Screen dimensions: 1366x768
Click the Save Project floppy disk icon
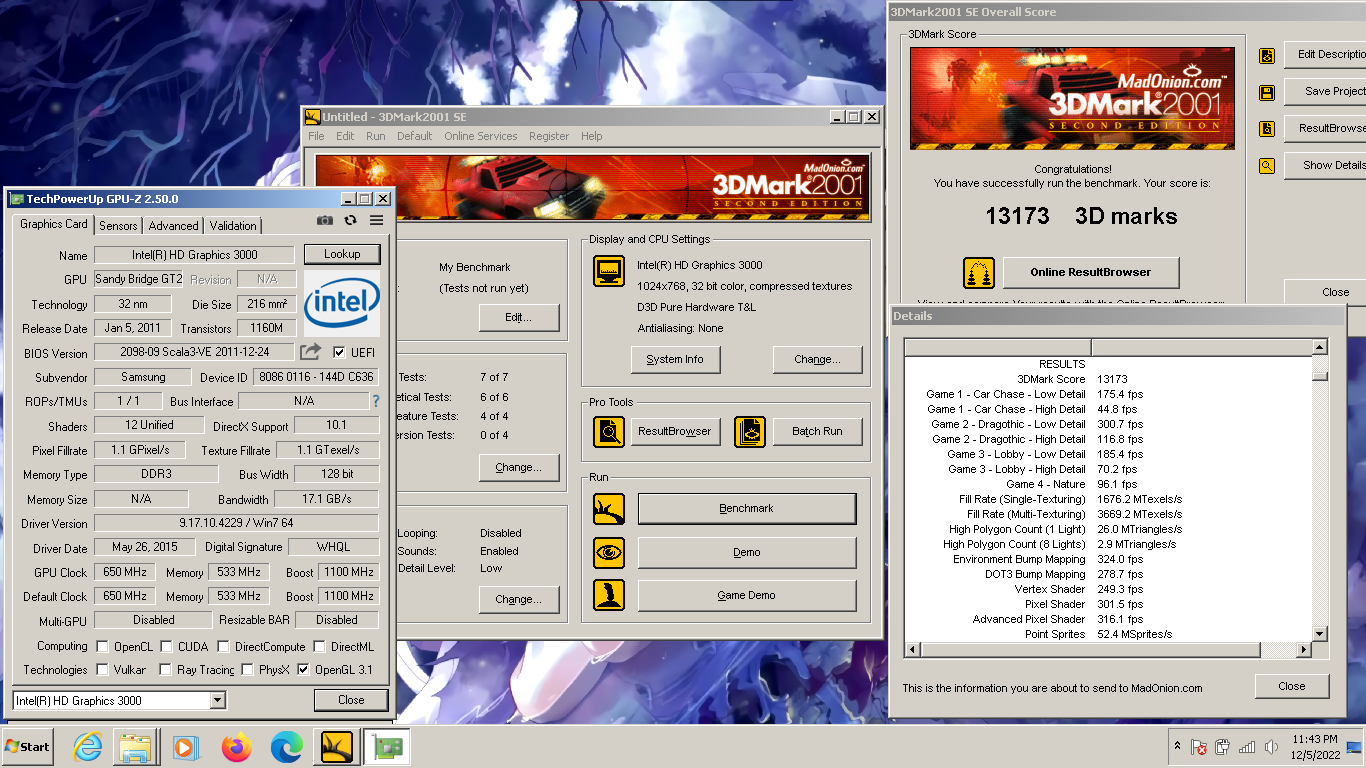[1267, 92]
